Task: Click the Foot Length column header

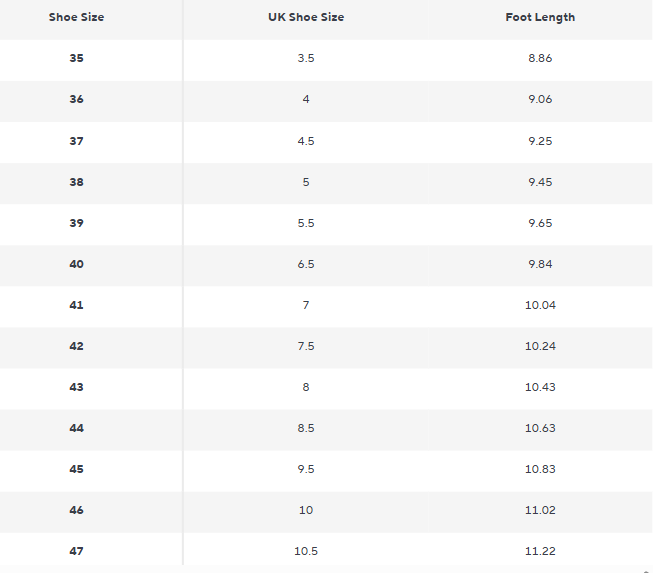Action: [540, 18]
